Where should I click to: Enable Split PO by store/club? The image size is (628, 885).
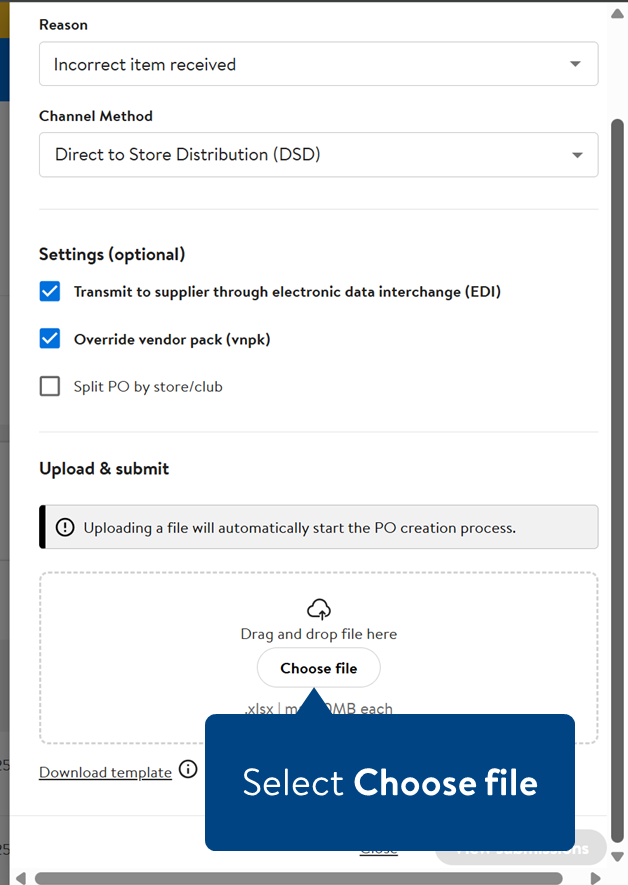(x=50, y=386)
